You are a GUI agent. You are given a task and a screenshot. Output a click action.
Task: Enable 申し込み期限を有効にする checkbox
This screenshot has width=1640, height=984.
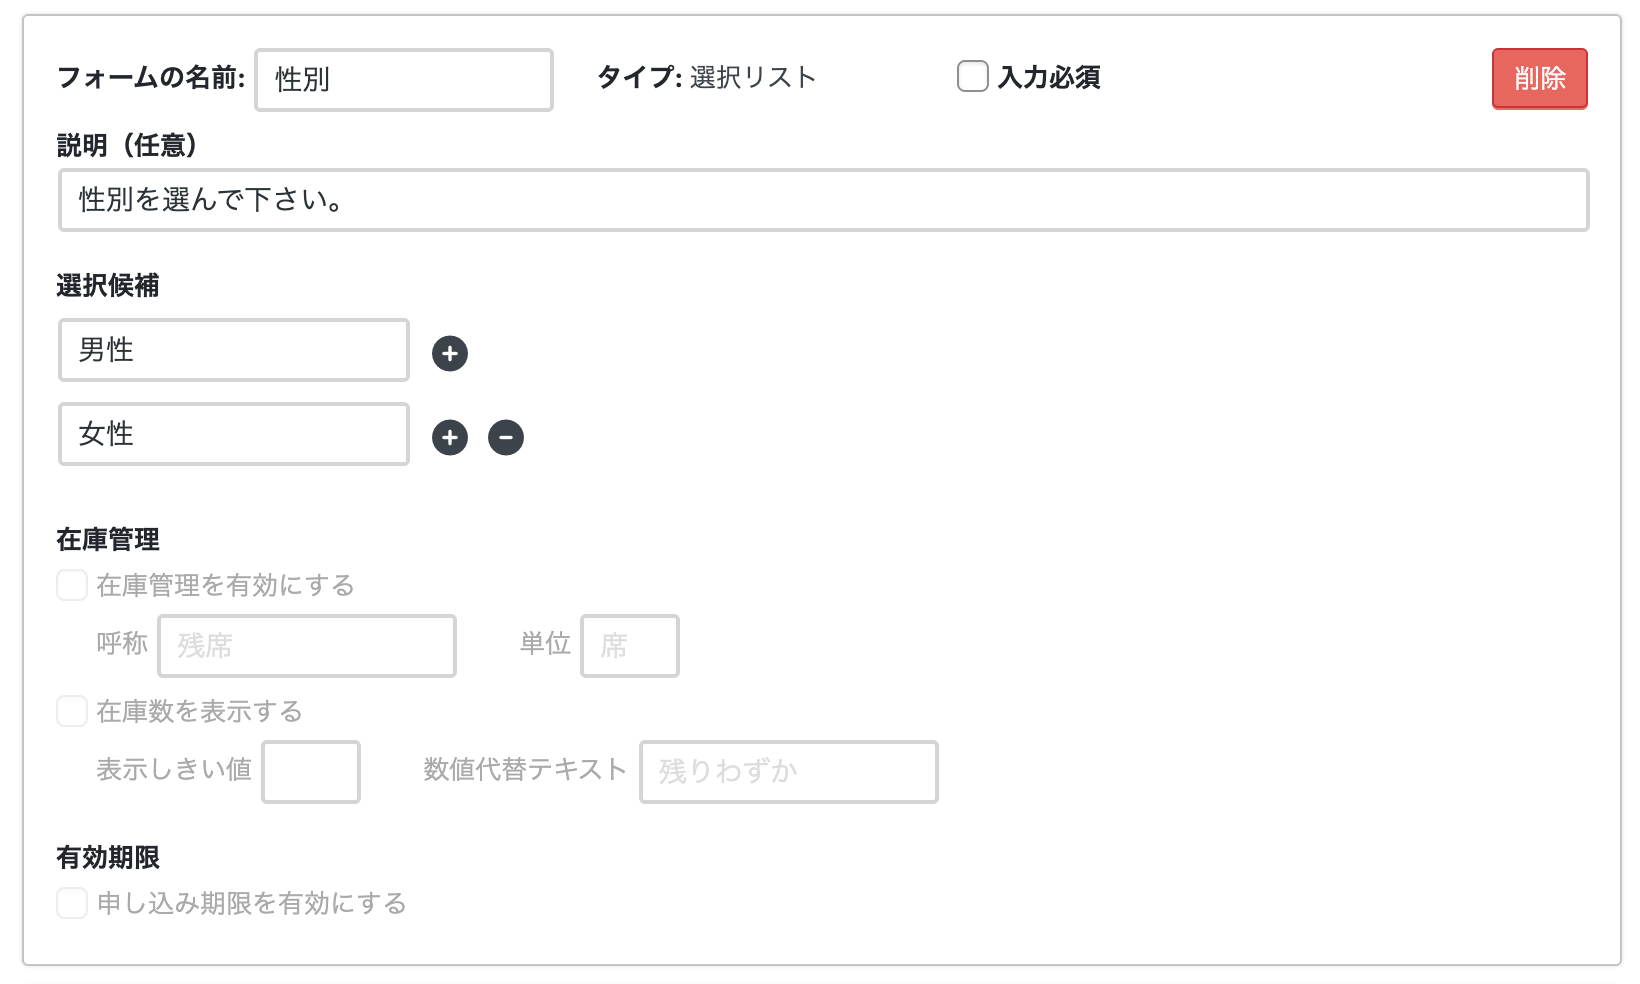point(72,903)
